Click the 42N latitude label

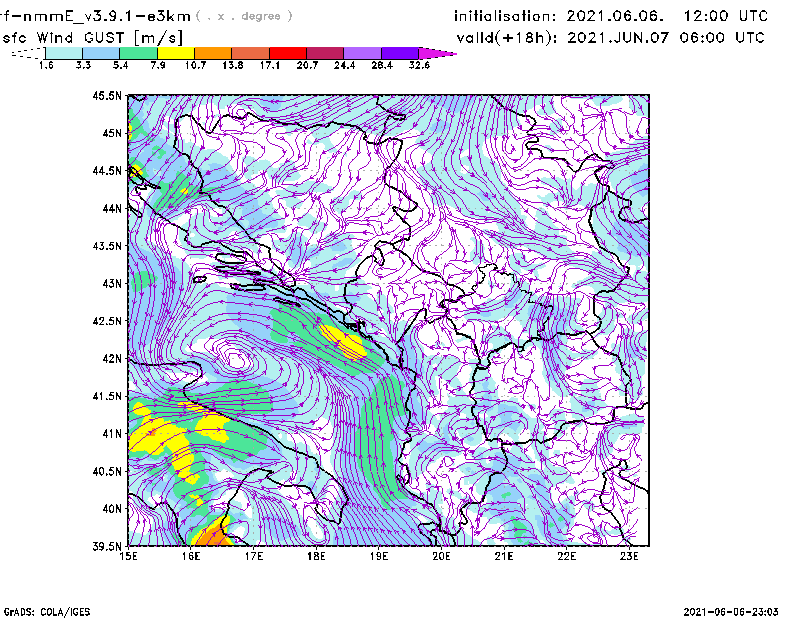112,359
